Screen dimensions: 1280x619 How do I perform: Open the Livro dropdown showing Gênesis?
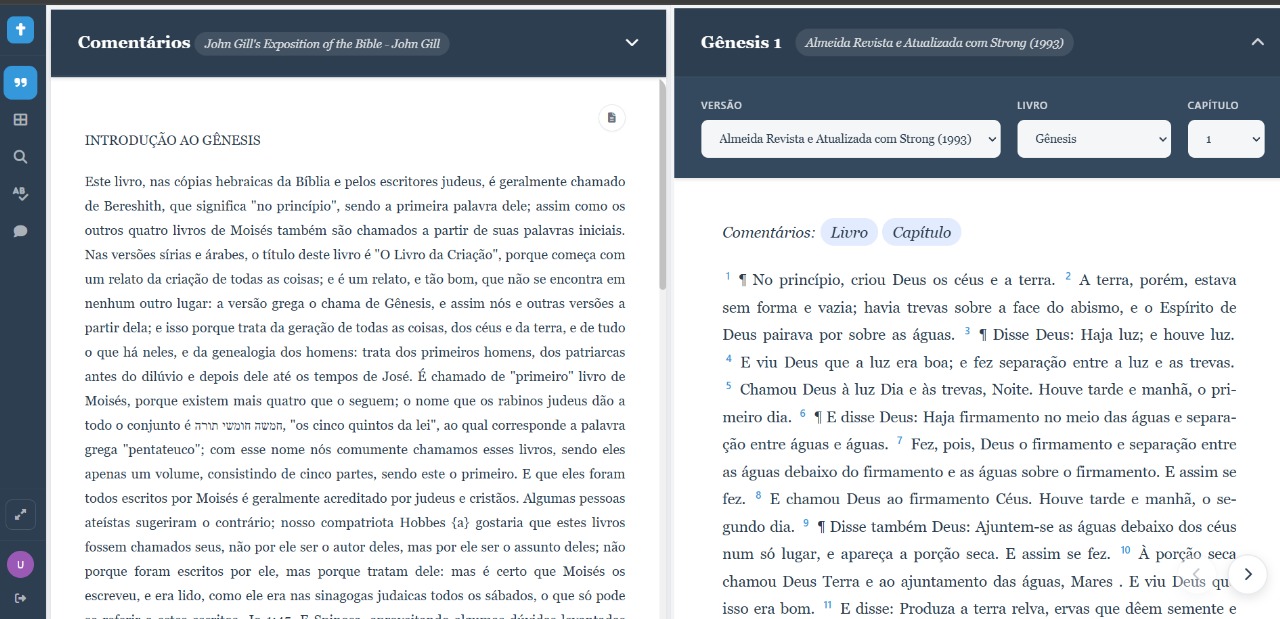coord(1093,139)
